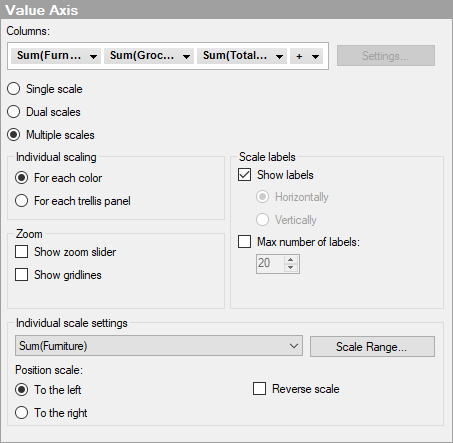453x443 pixels.
Task: Click the Sum(Total...) column label
Action: 235,55
